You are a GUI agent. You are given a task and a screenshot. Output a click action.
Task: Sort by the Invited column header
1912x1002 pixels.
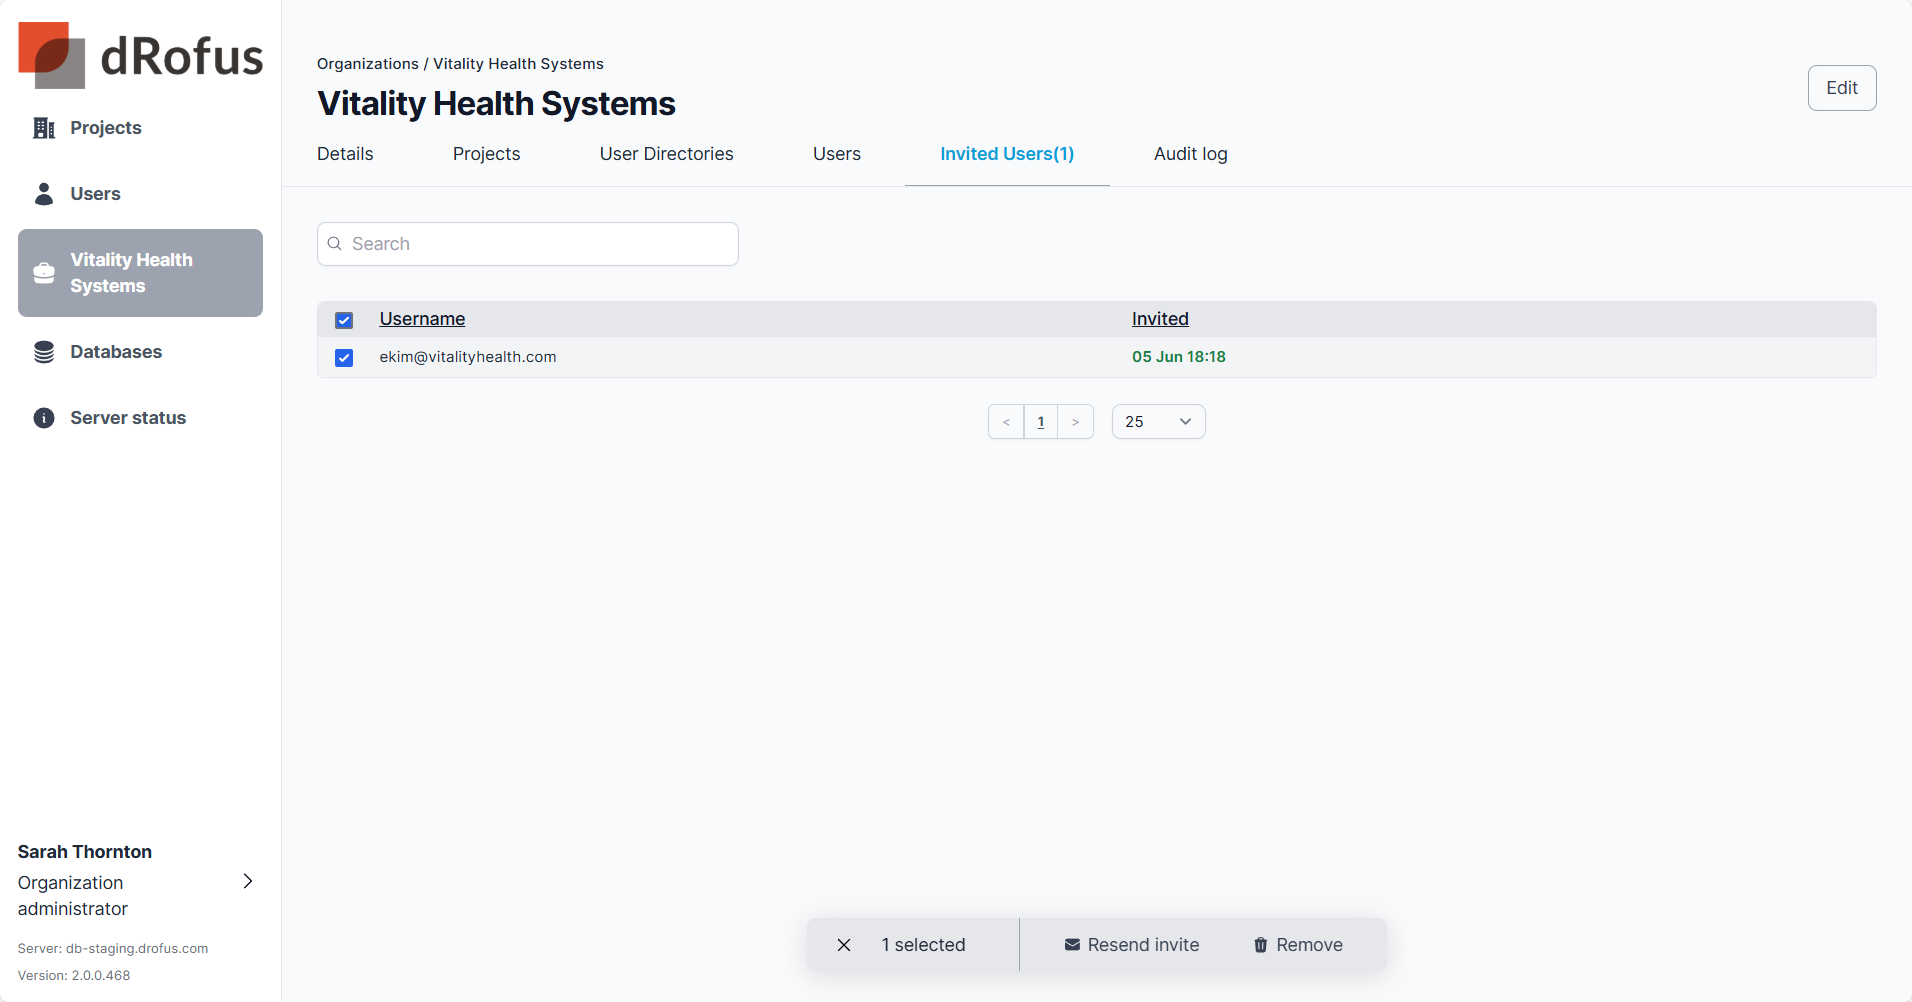coord(1160,319)
